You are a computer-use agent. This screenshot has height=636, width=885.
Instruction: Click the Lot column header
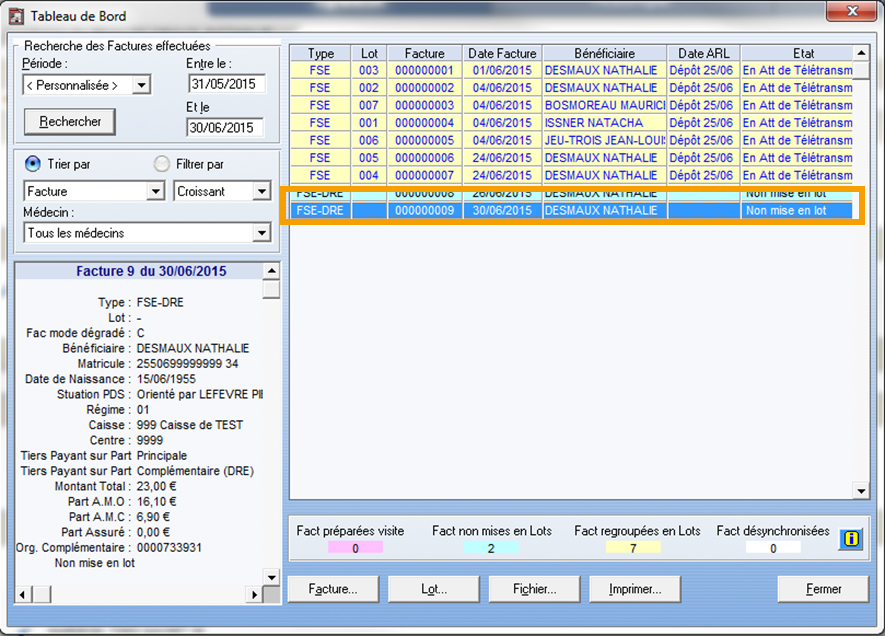[x=369, y=54]
